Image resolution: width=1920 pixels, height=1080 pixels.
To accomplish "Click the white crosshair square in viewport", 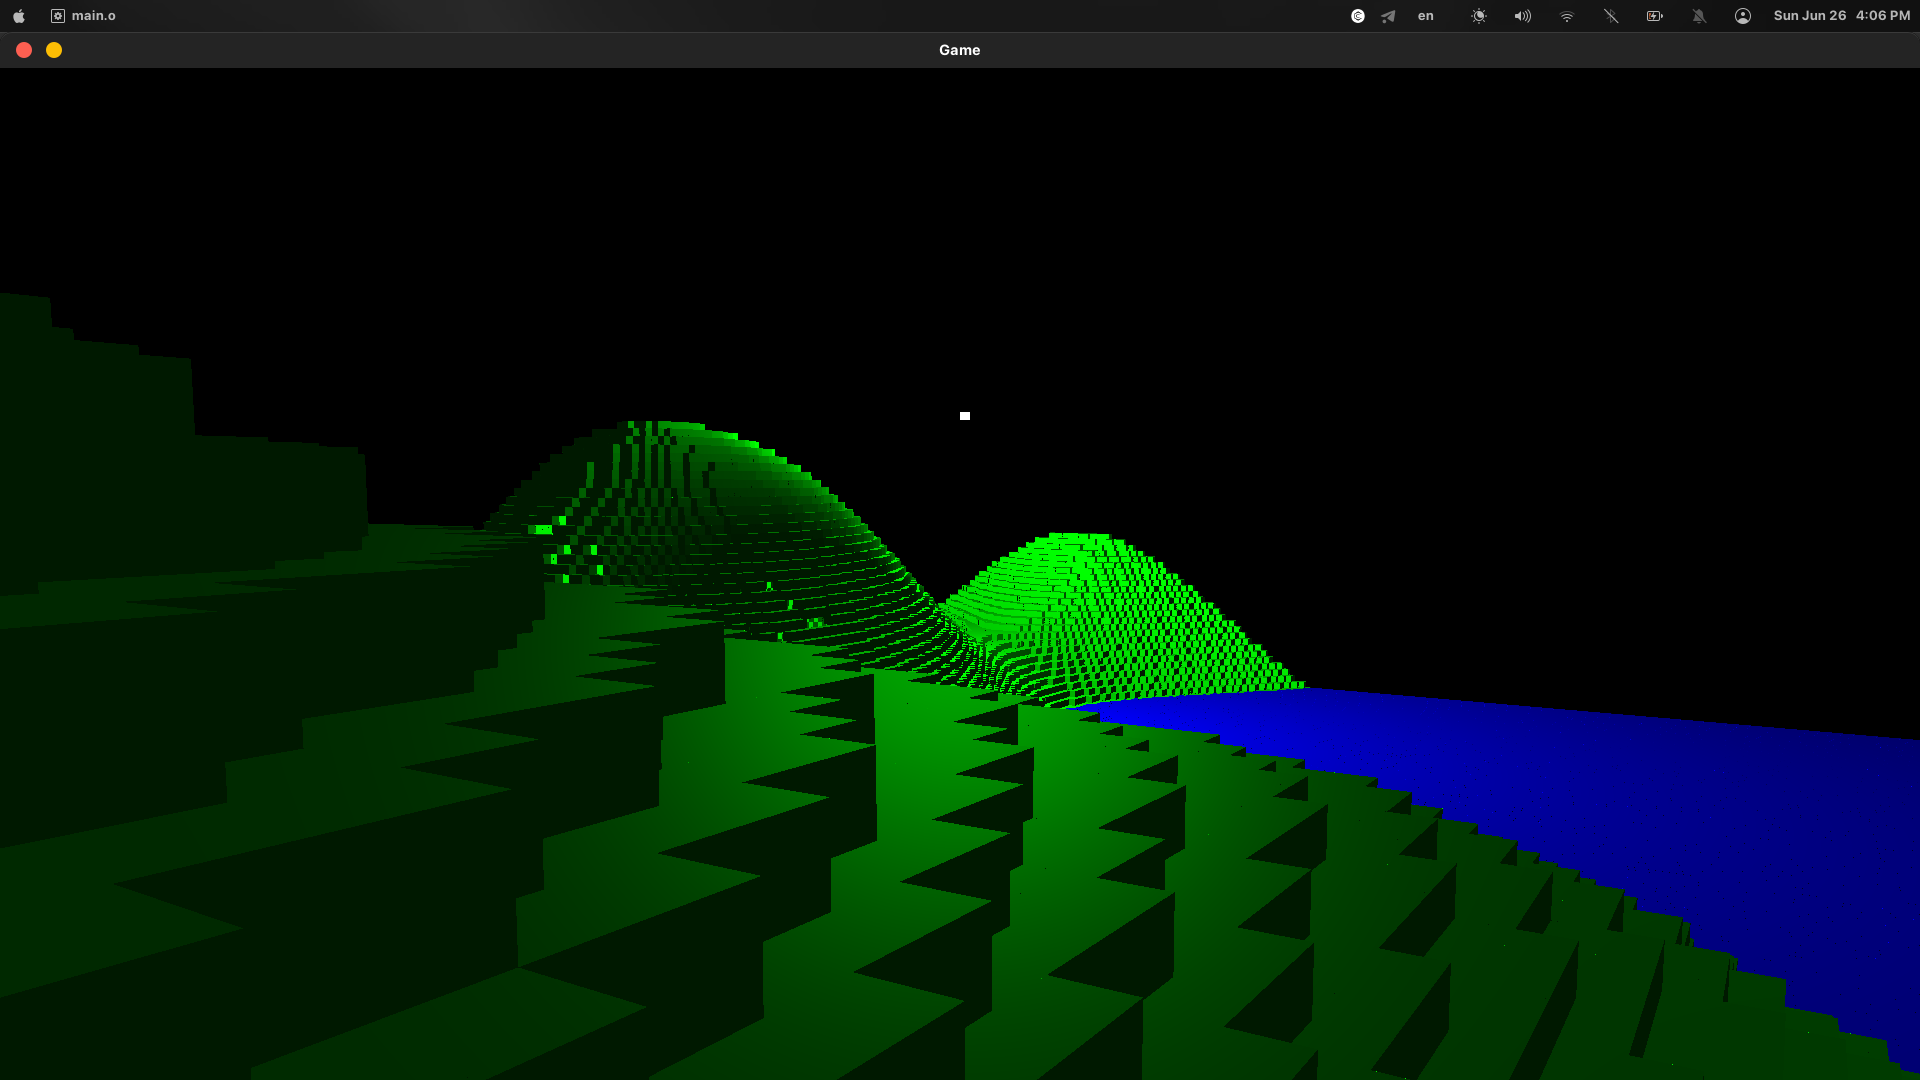I will coord(965,416).
